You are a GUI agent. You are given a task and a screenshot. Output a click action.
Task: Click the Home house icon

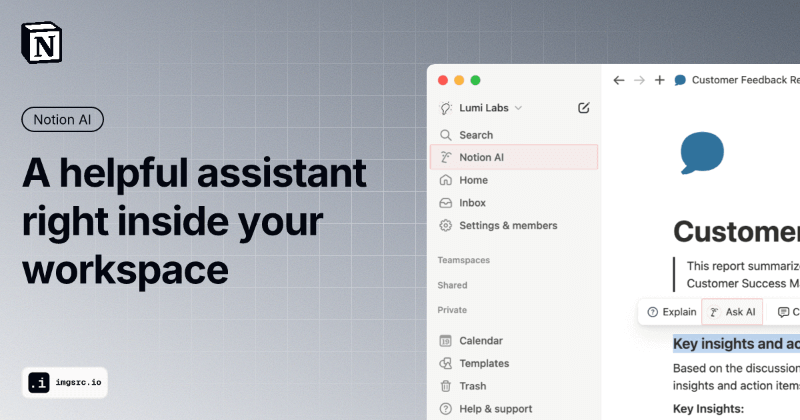coord(445,180)
